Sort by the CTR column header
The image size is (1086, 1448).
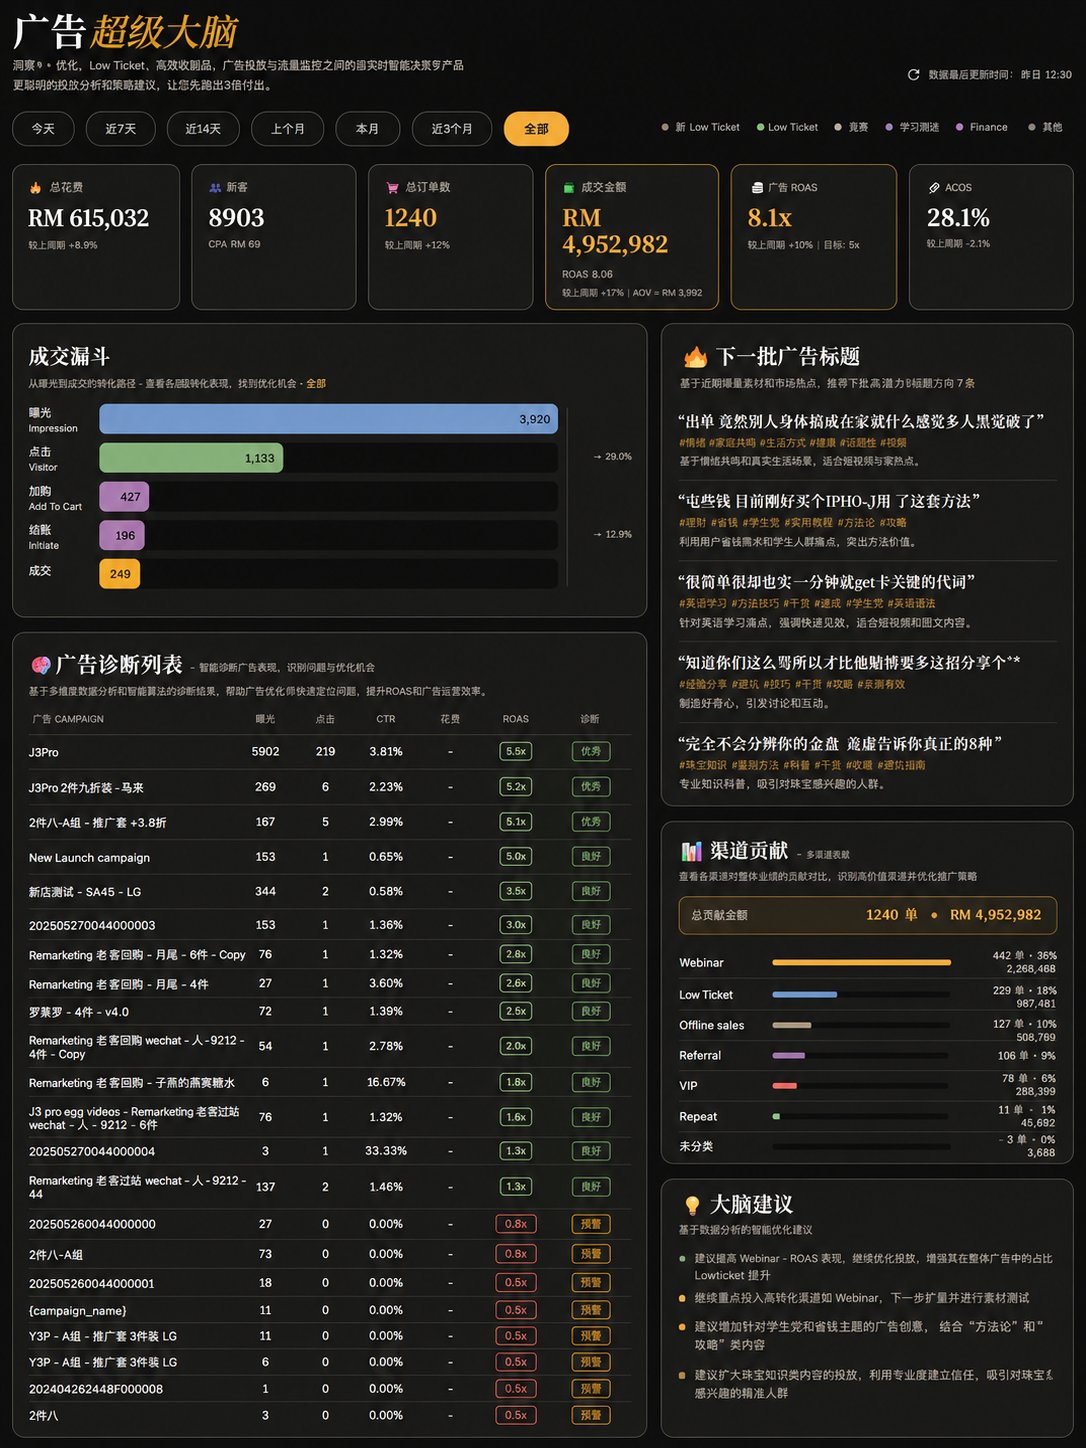(x=386, y=719)
